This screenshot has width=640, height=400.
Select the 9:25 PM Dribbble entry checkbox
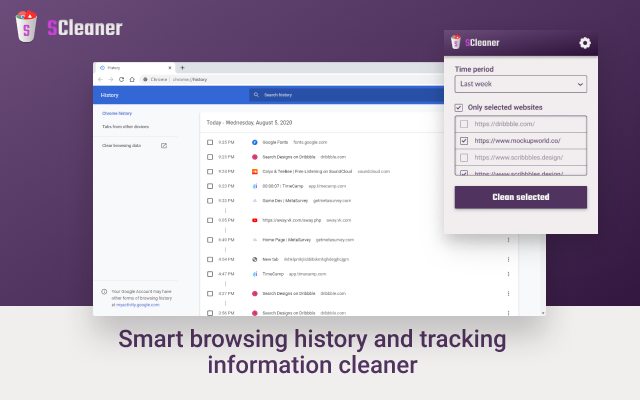(210, 157)
